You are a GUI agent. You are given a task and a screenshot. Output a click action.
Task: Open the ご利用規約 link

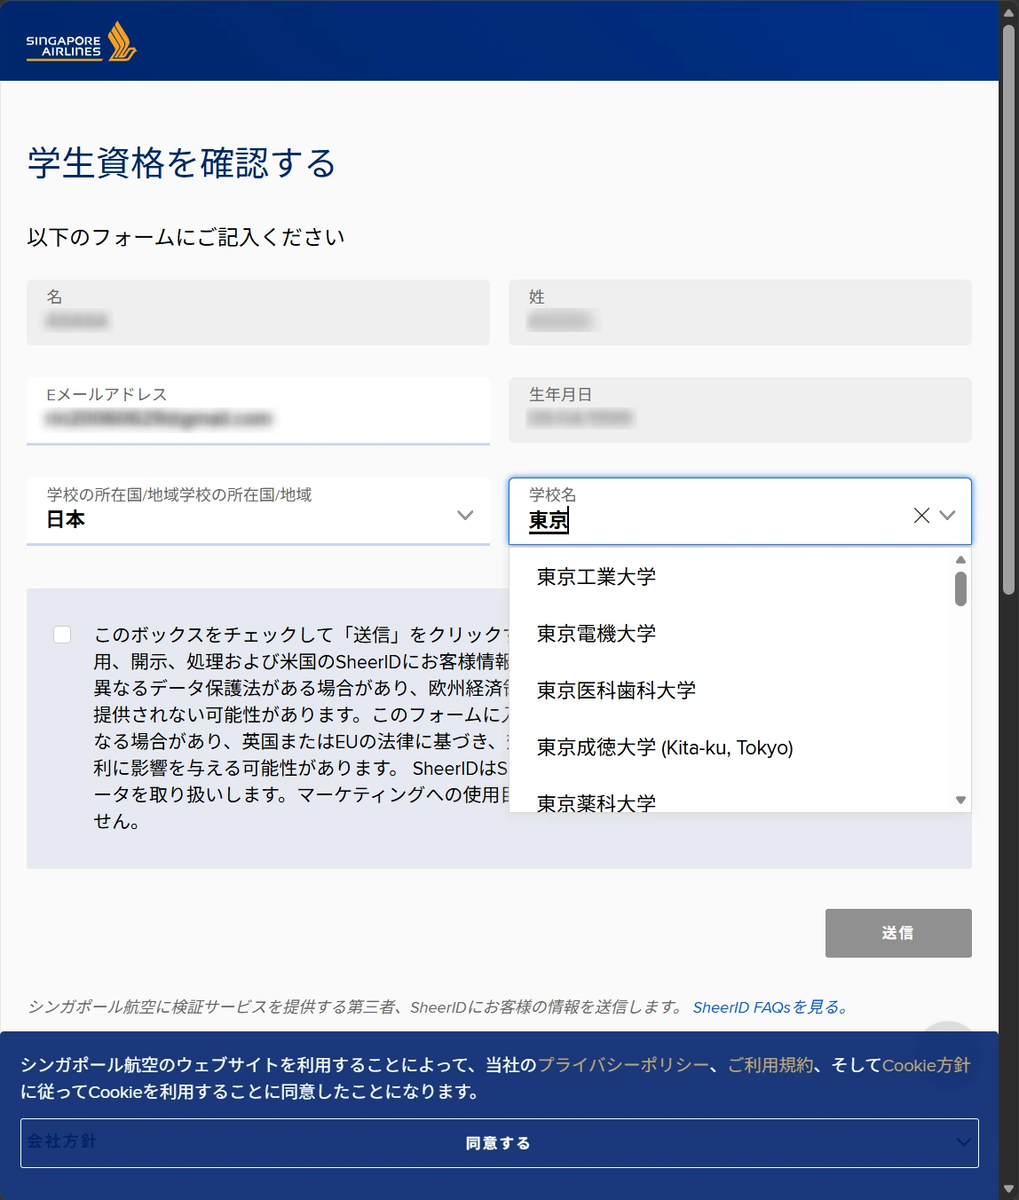(770, 1065)
